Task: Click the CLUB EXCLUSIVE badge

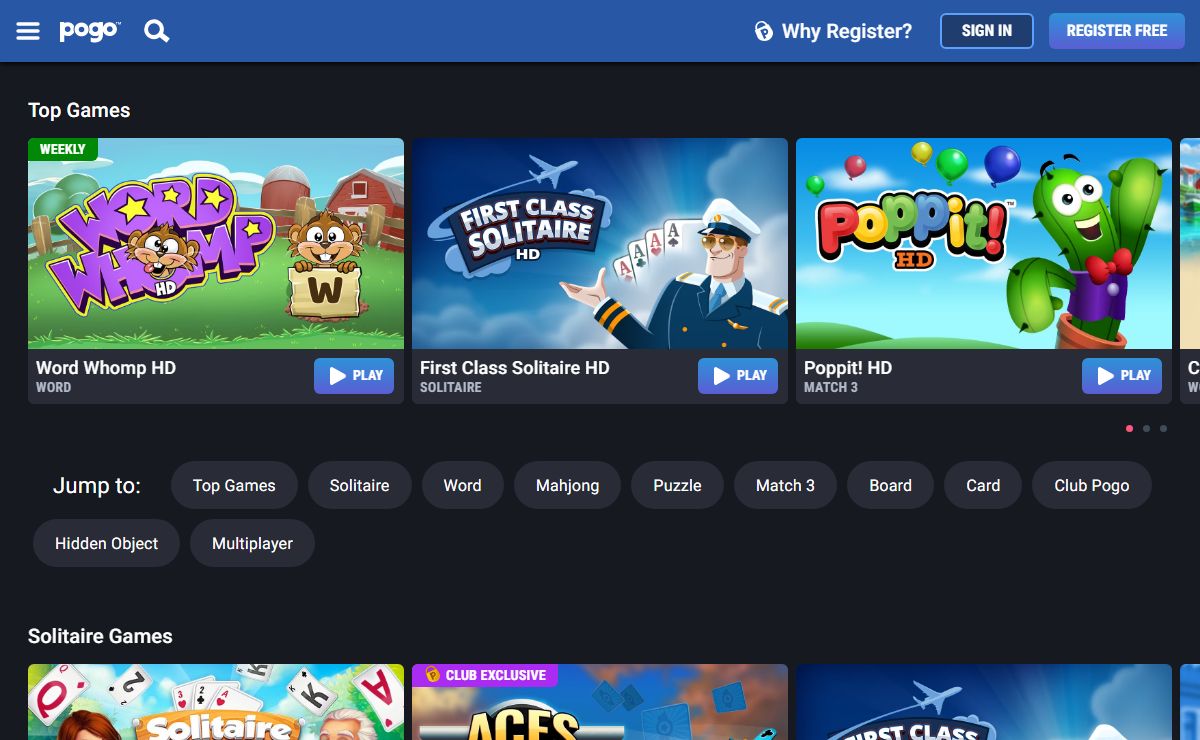Action: coord(485,675)
